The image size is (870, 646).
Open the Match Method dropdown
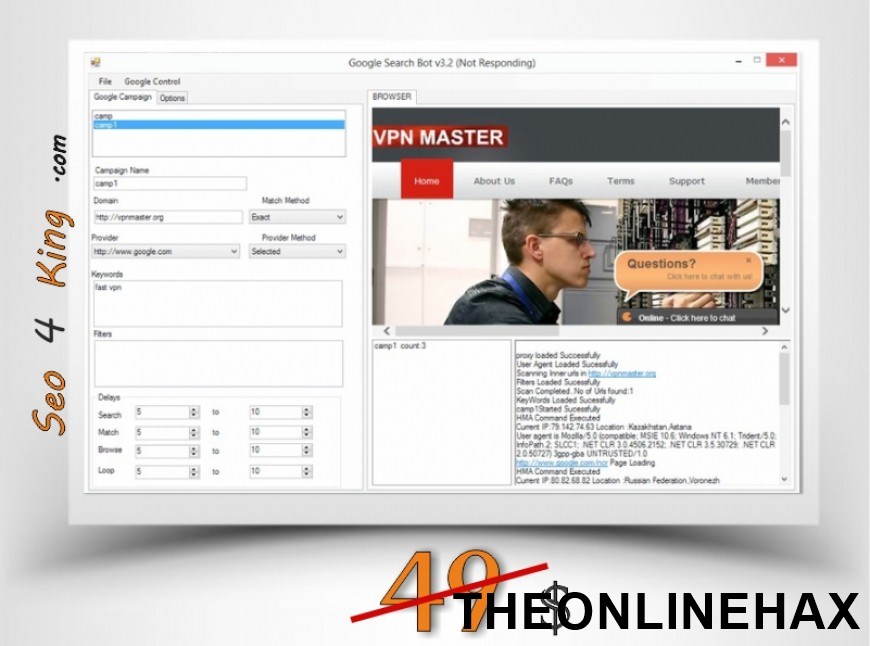(297, 217)
